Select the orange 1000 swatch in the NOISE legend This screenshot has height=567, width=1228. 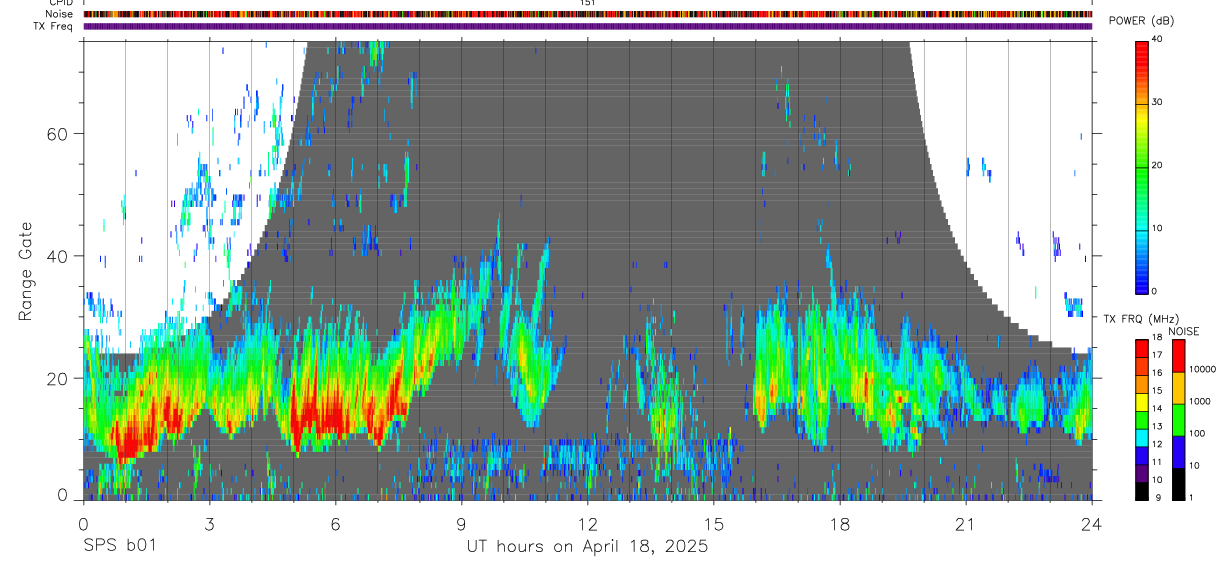click(1177, 387)
